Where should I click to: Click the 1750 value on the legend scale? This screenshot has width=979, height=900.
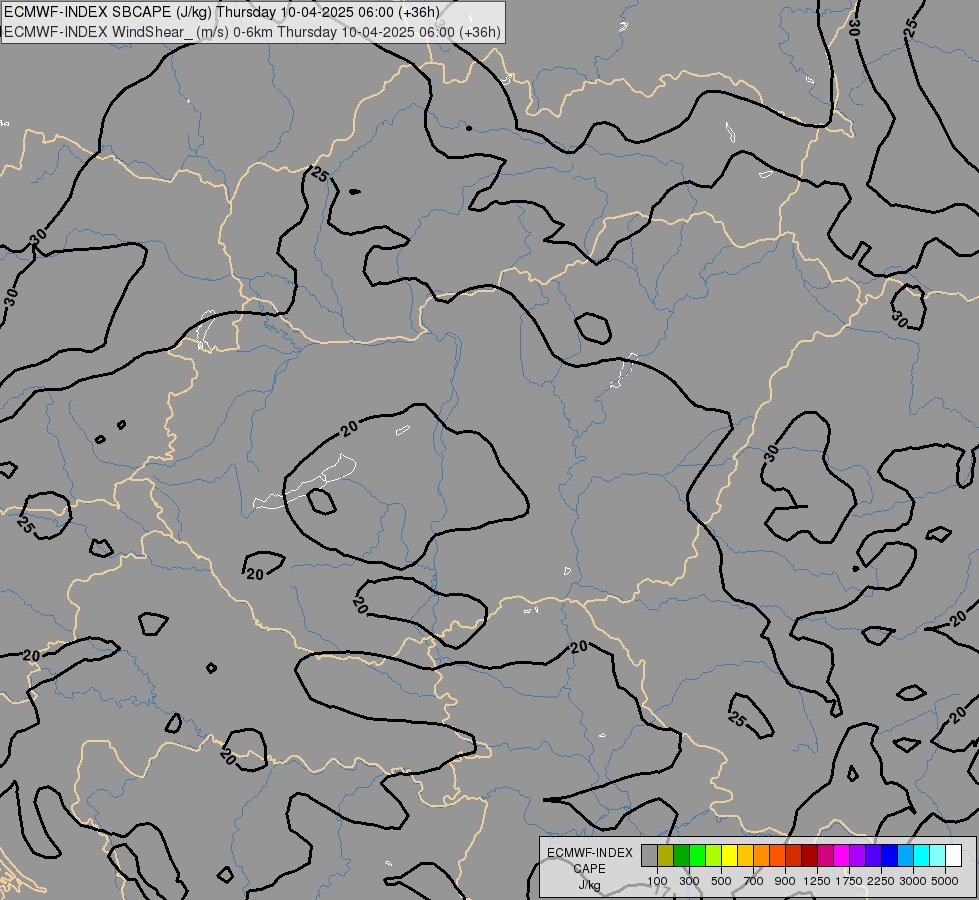(849, 881)
